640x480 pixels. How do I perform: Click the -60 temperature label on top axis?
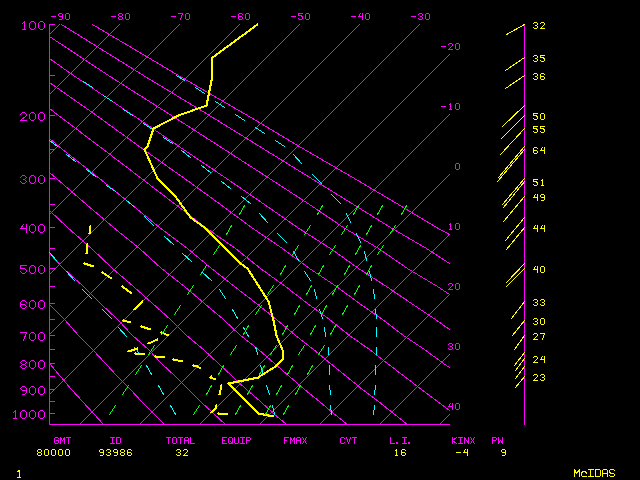click(240, 16)
